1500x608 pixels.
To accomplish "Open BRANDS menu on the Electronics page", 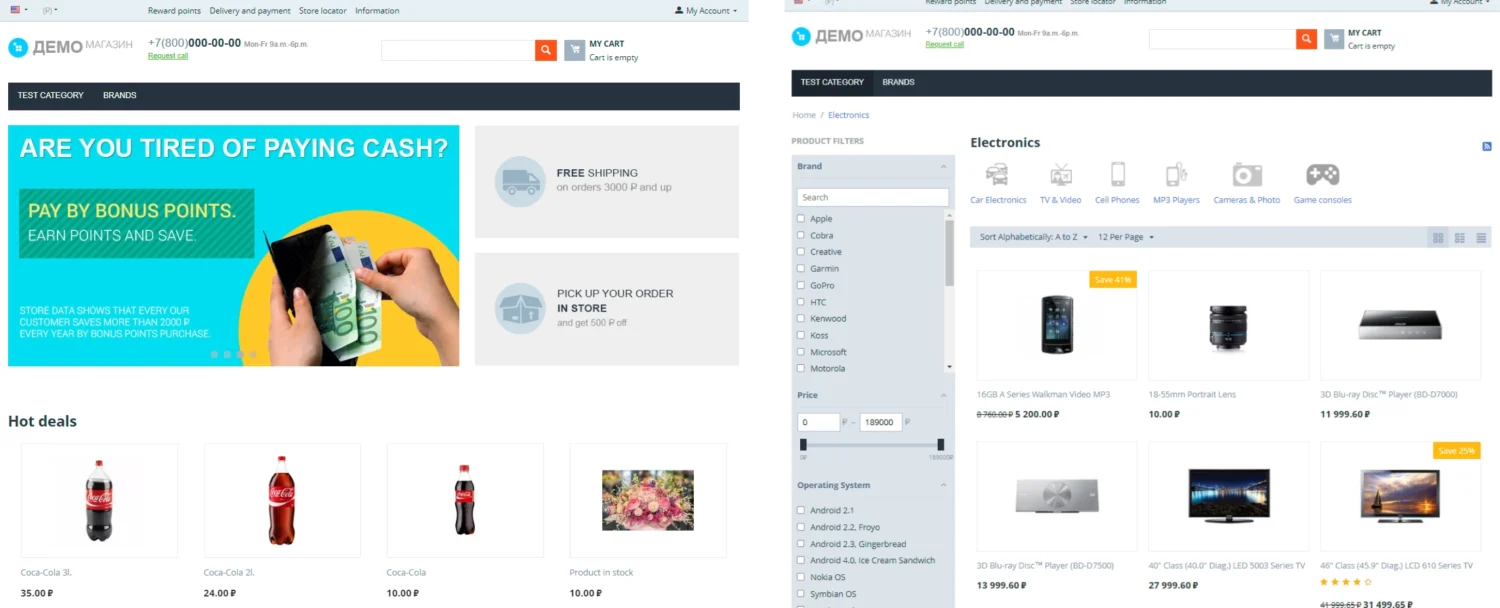I will point(898,82).
